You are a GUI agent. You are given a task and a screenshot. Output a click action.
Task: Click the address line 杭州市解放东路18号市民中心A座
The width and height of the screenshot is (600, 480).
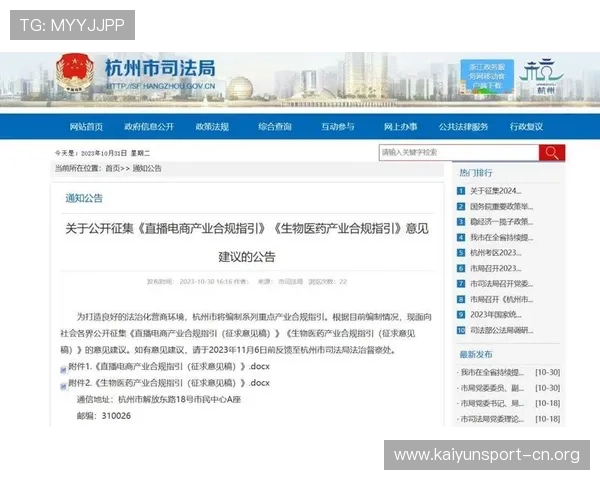[x=179, y=400]
